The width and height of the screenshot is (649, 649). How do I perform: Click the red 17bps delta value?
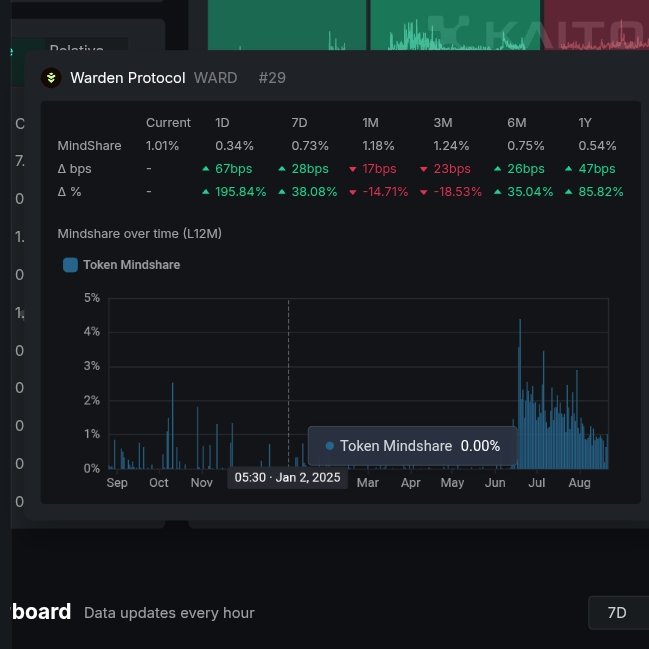pyautogui.click(x=379, y=169)
